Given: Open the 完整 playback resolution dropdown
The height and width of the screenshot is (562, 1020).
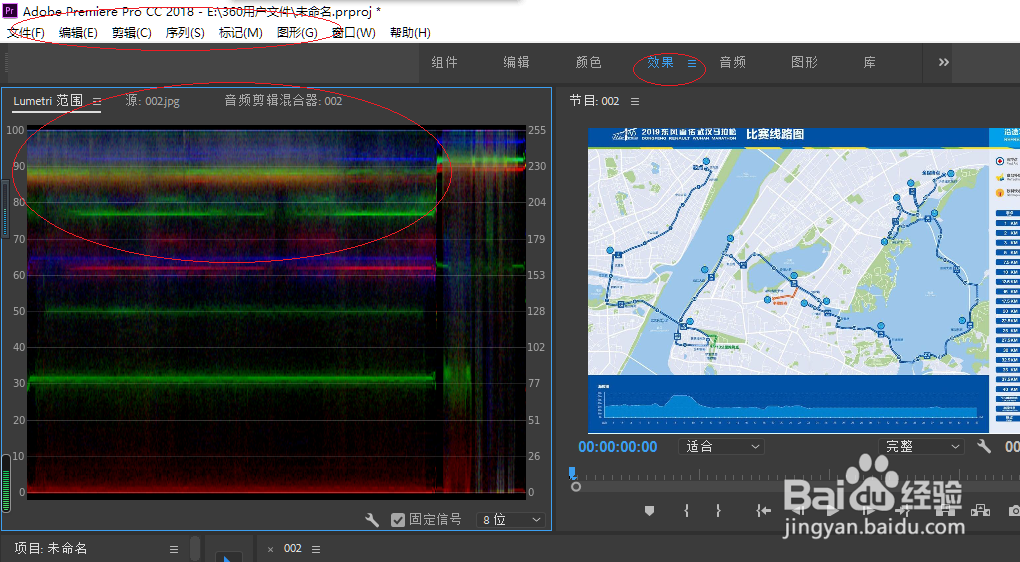Looking at the screenshot, I should [921, 447].
